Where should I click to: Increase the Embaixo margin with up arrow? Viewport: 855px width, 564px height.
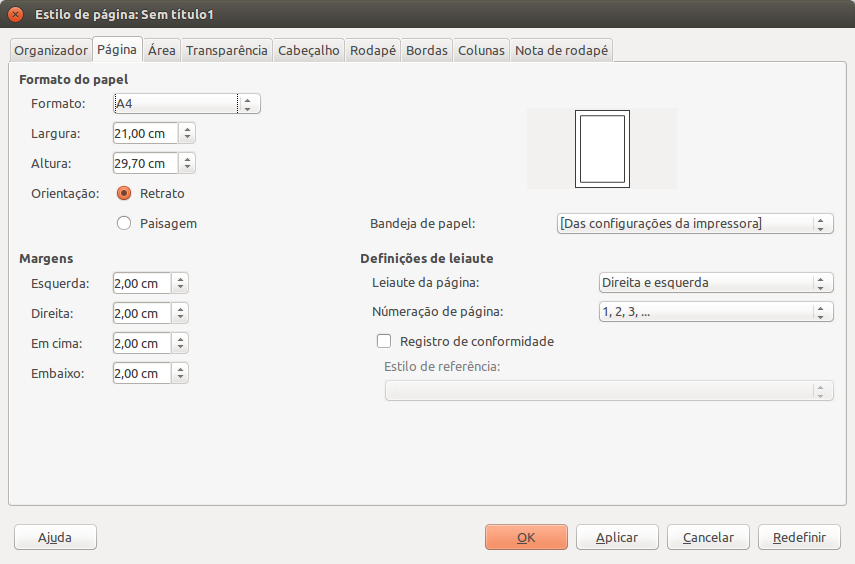pos(180,369)
